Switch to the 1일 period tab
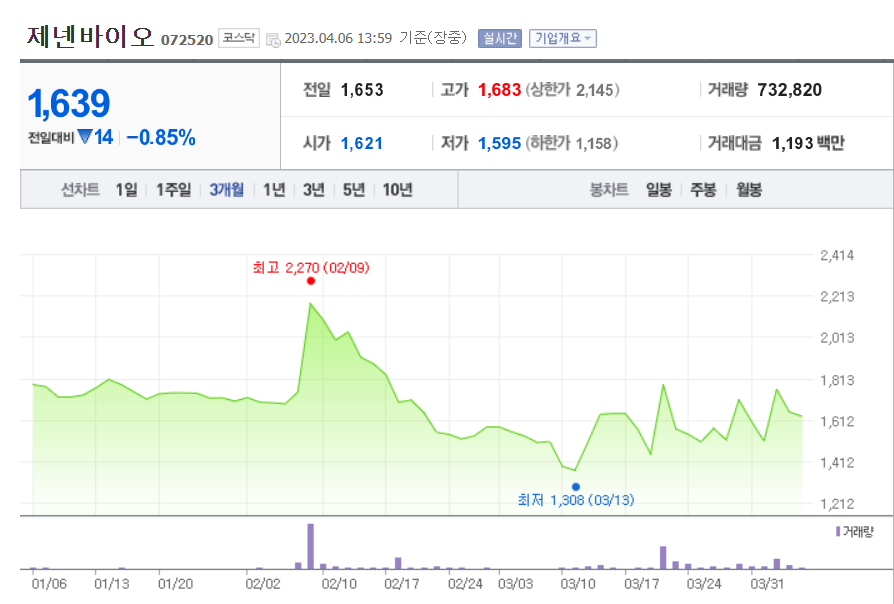Viewport: 894px width, 604px height. point(125,189)
